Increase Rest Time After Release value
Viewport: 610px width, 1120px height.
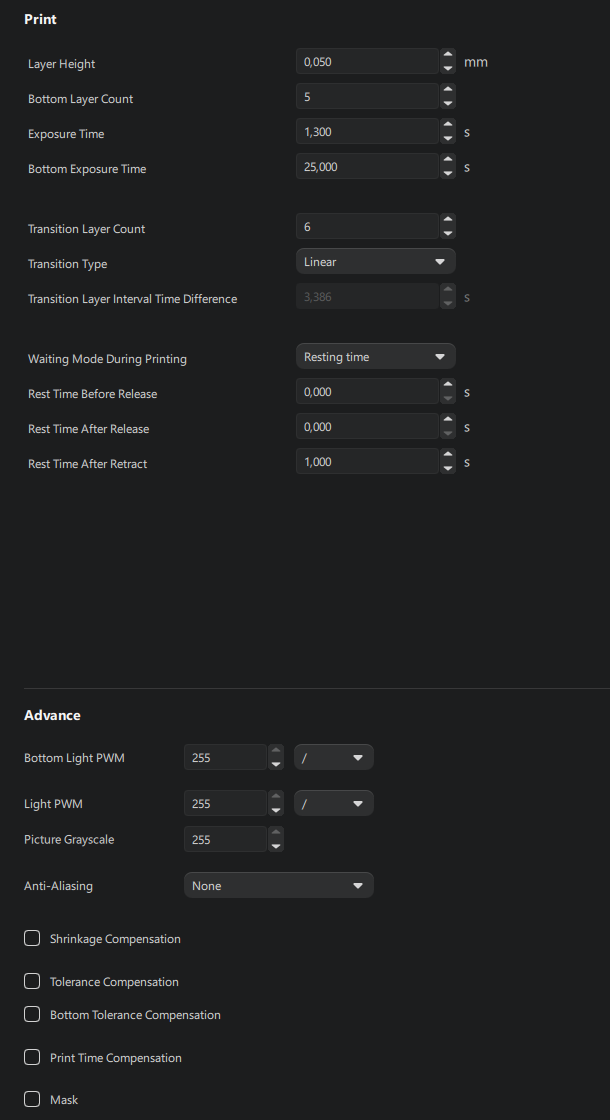pos(448,420)
